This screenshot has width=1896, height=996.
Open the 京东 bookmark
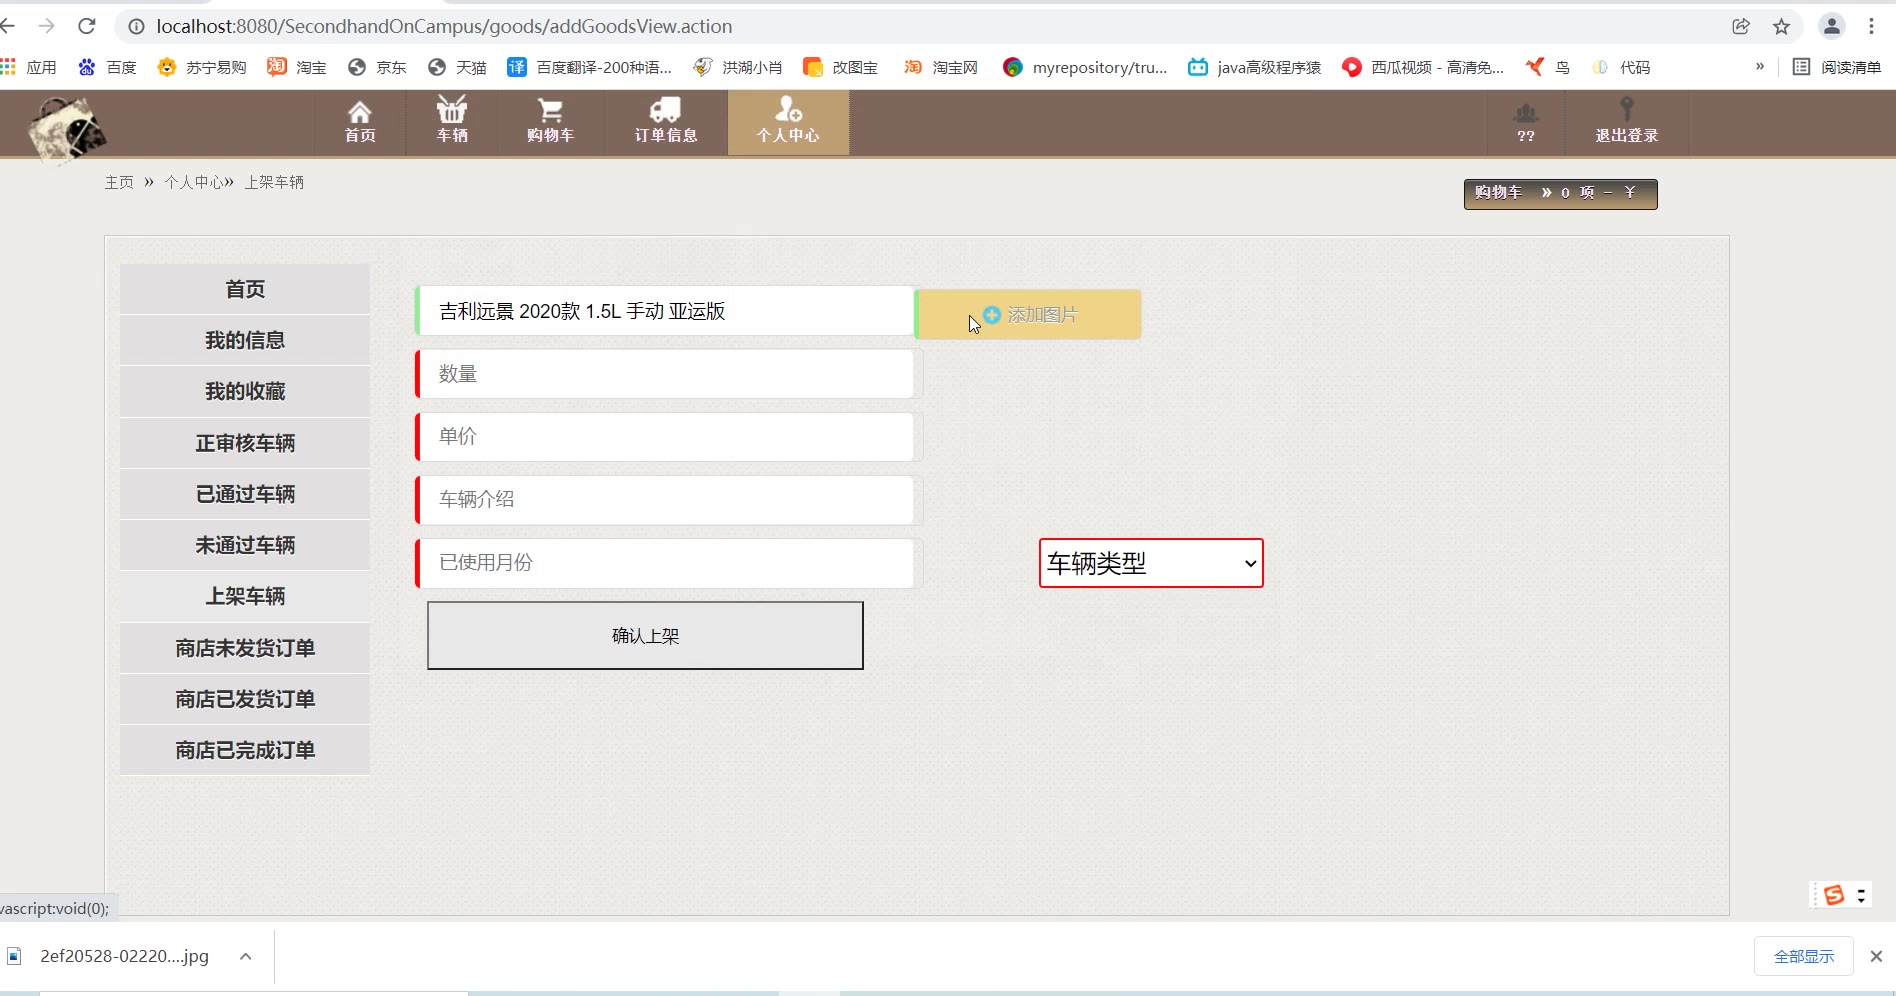[377, 67]
